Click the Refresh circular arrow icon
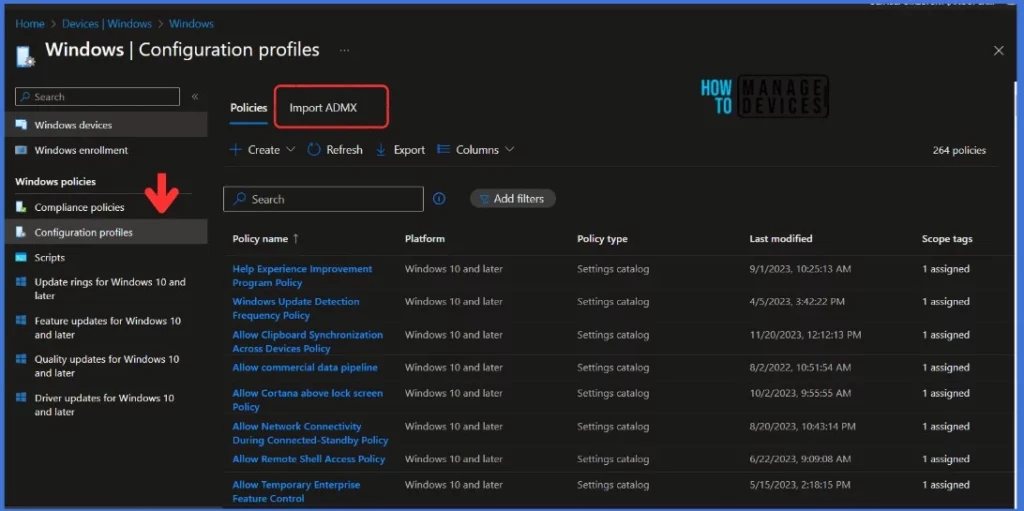1024x511 pixels. (314, 150)
